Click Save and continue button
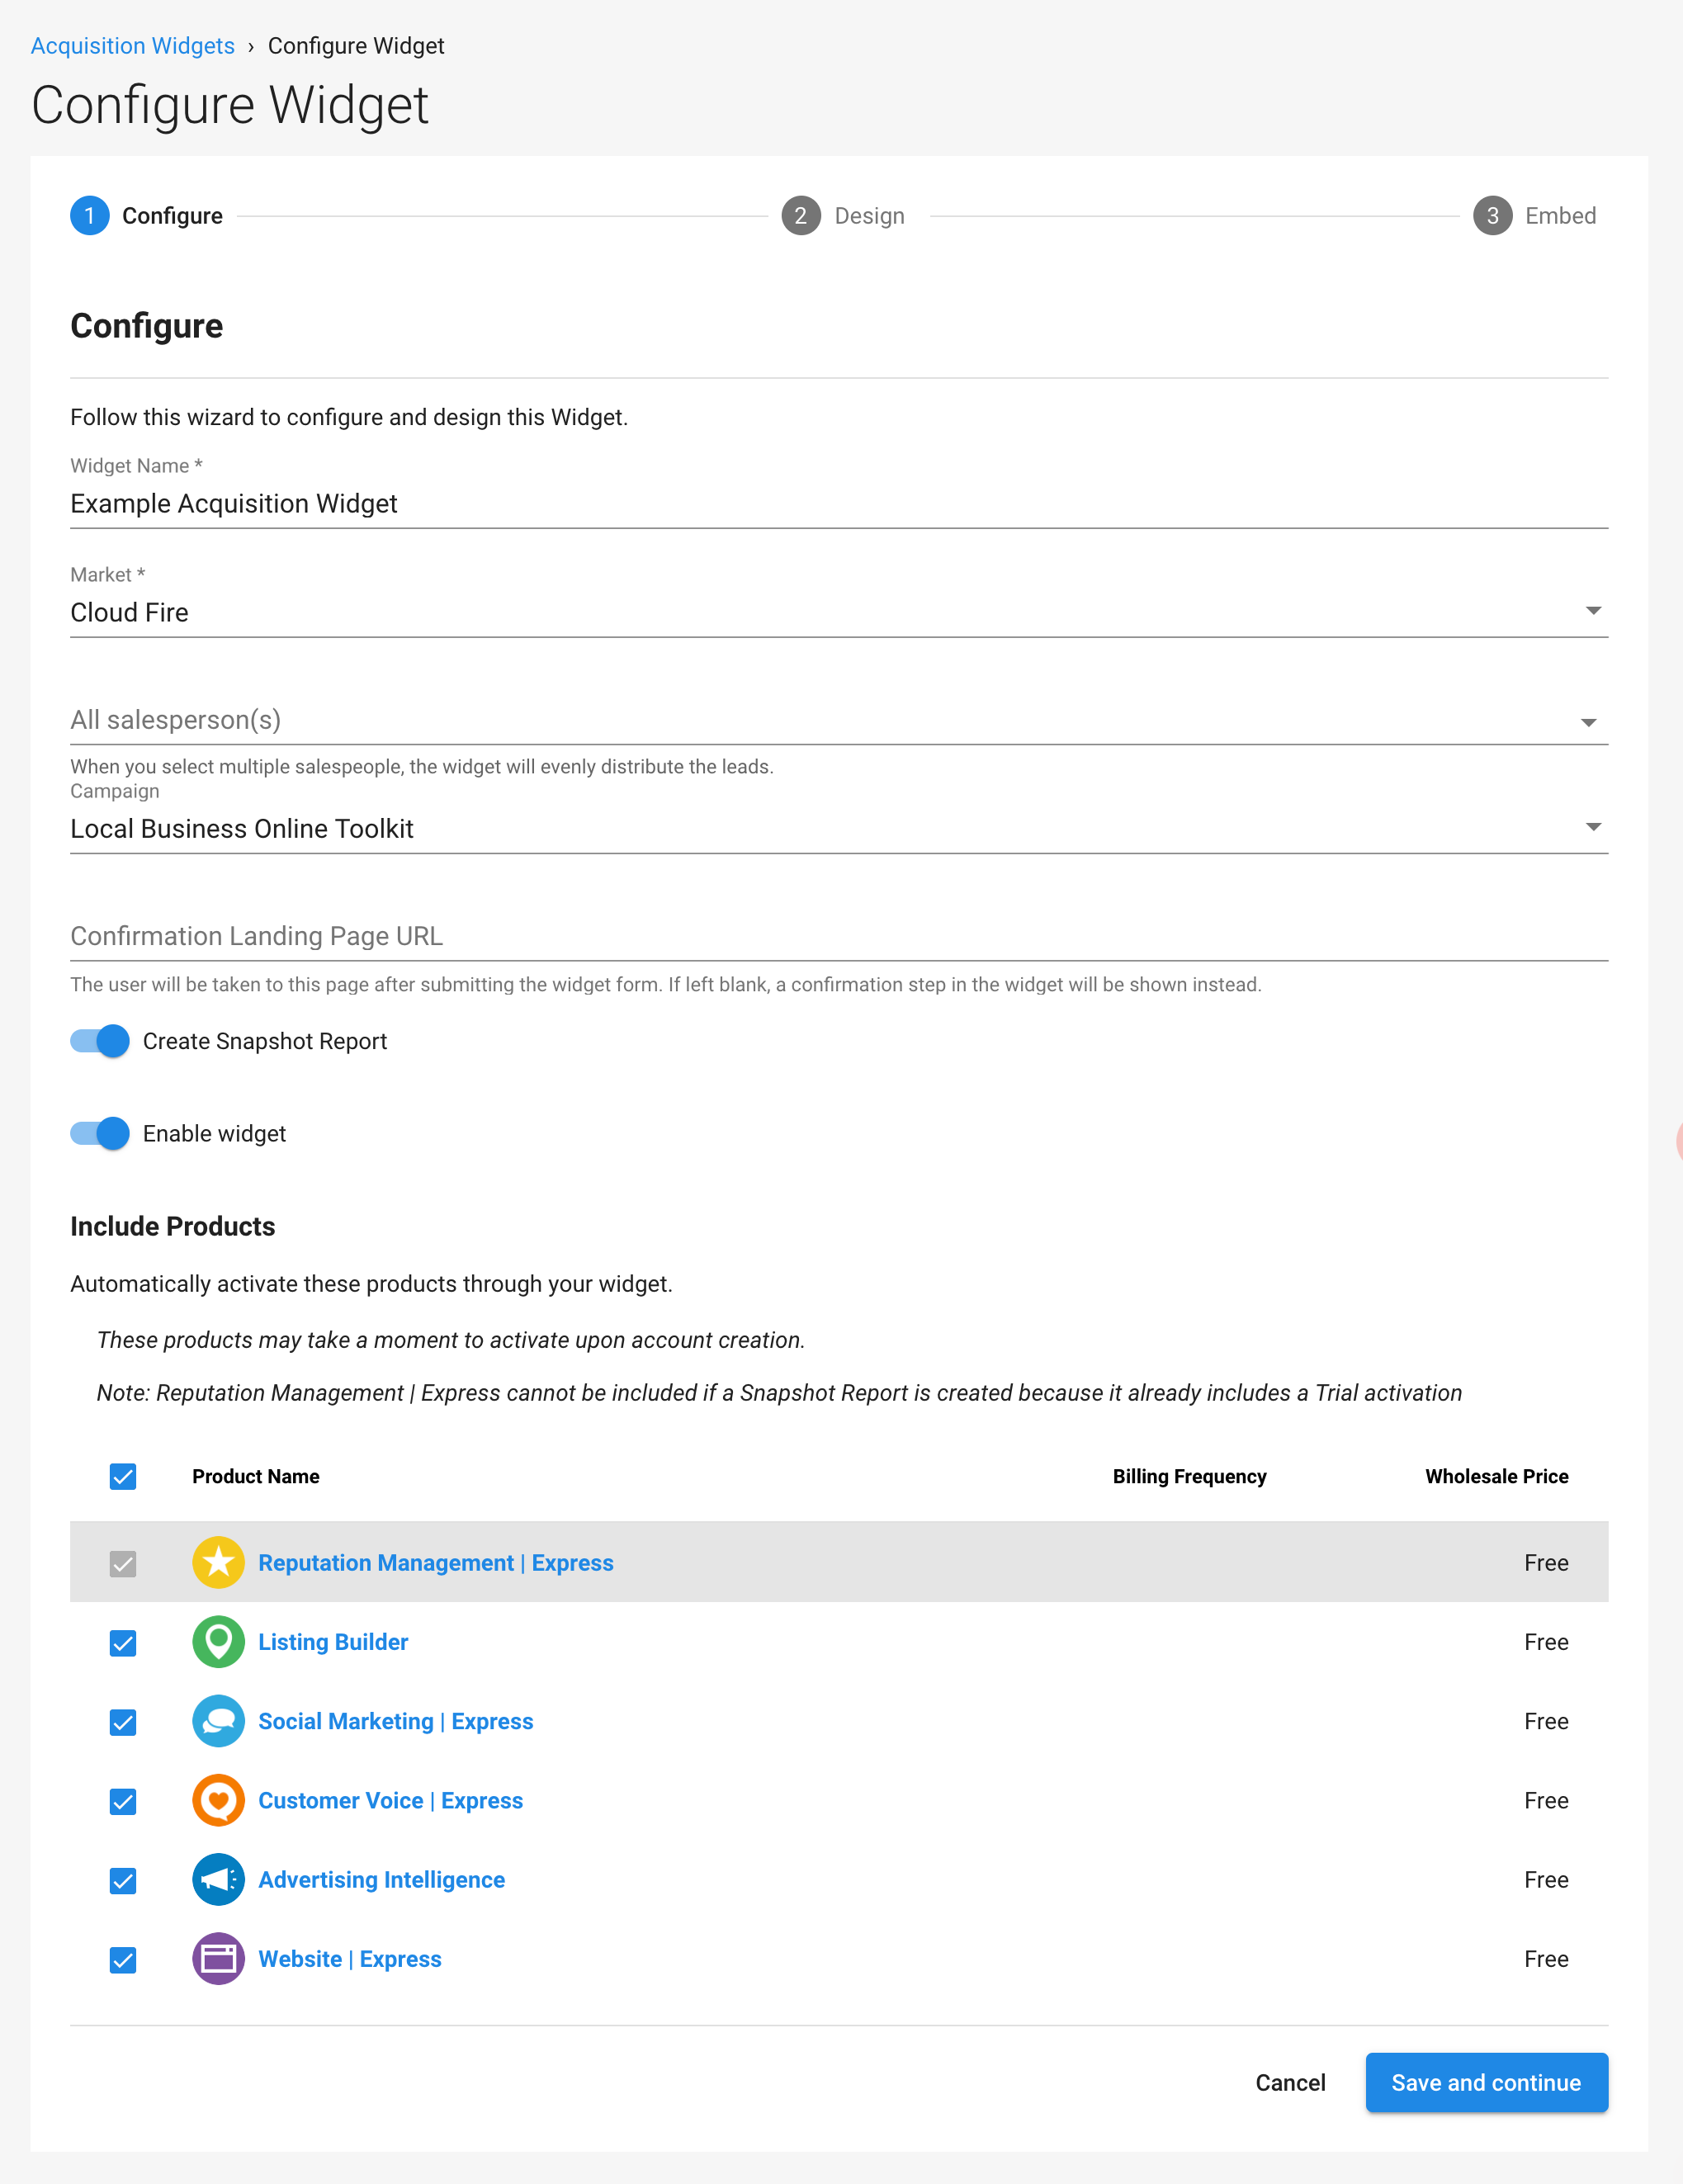This screenshot has height=2184, width=1683. 1486,2082
